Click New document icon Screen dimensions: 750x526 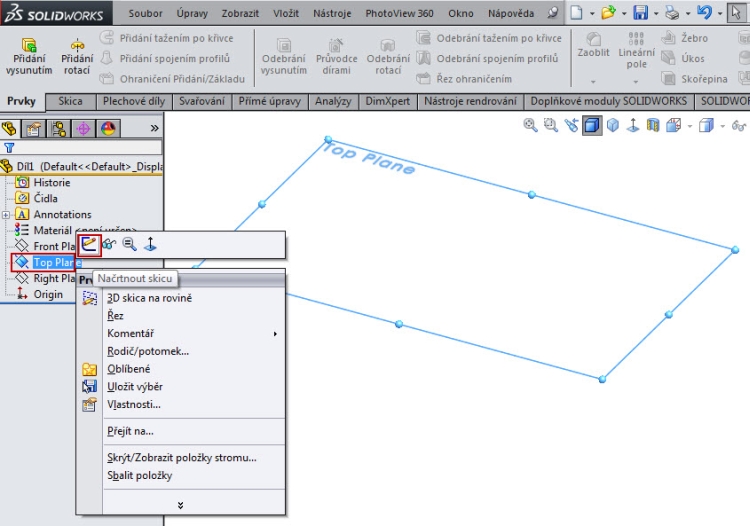[x=577, y=12]
